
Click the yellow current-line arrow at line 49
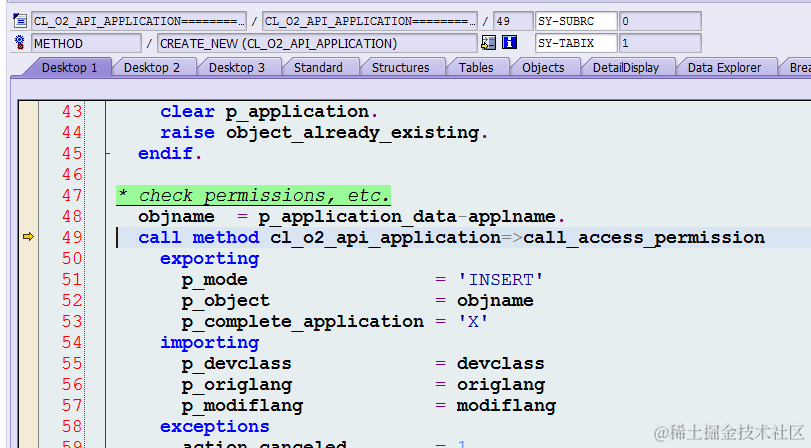pyautogui.click(x=28, y=237)
